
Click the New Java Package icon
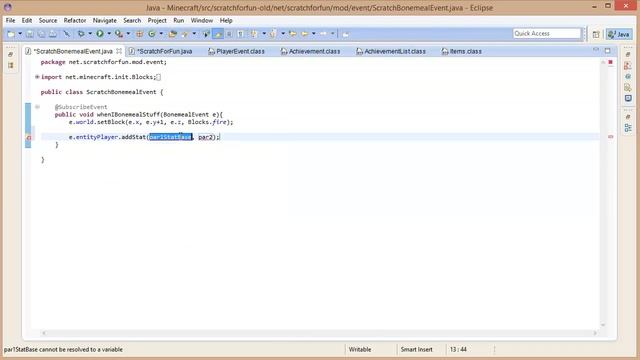[140, 34]
